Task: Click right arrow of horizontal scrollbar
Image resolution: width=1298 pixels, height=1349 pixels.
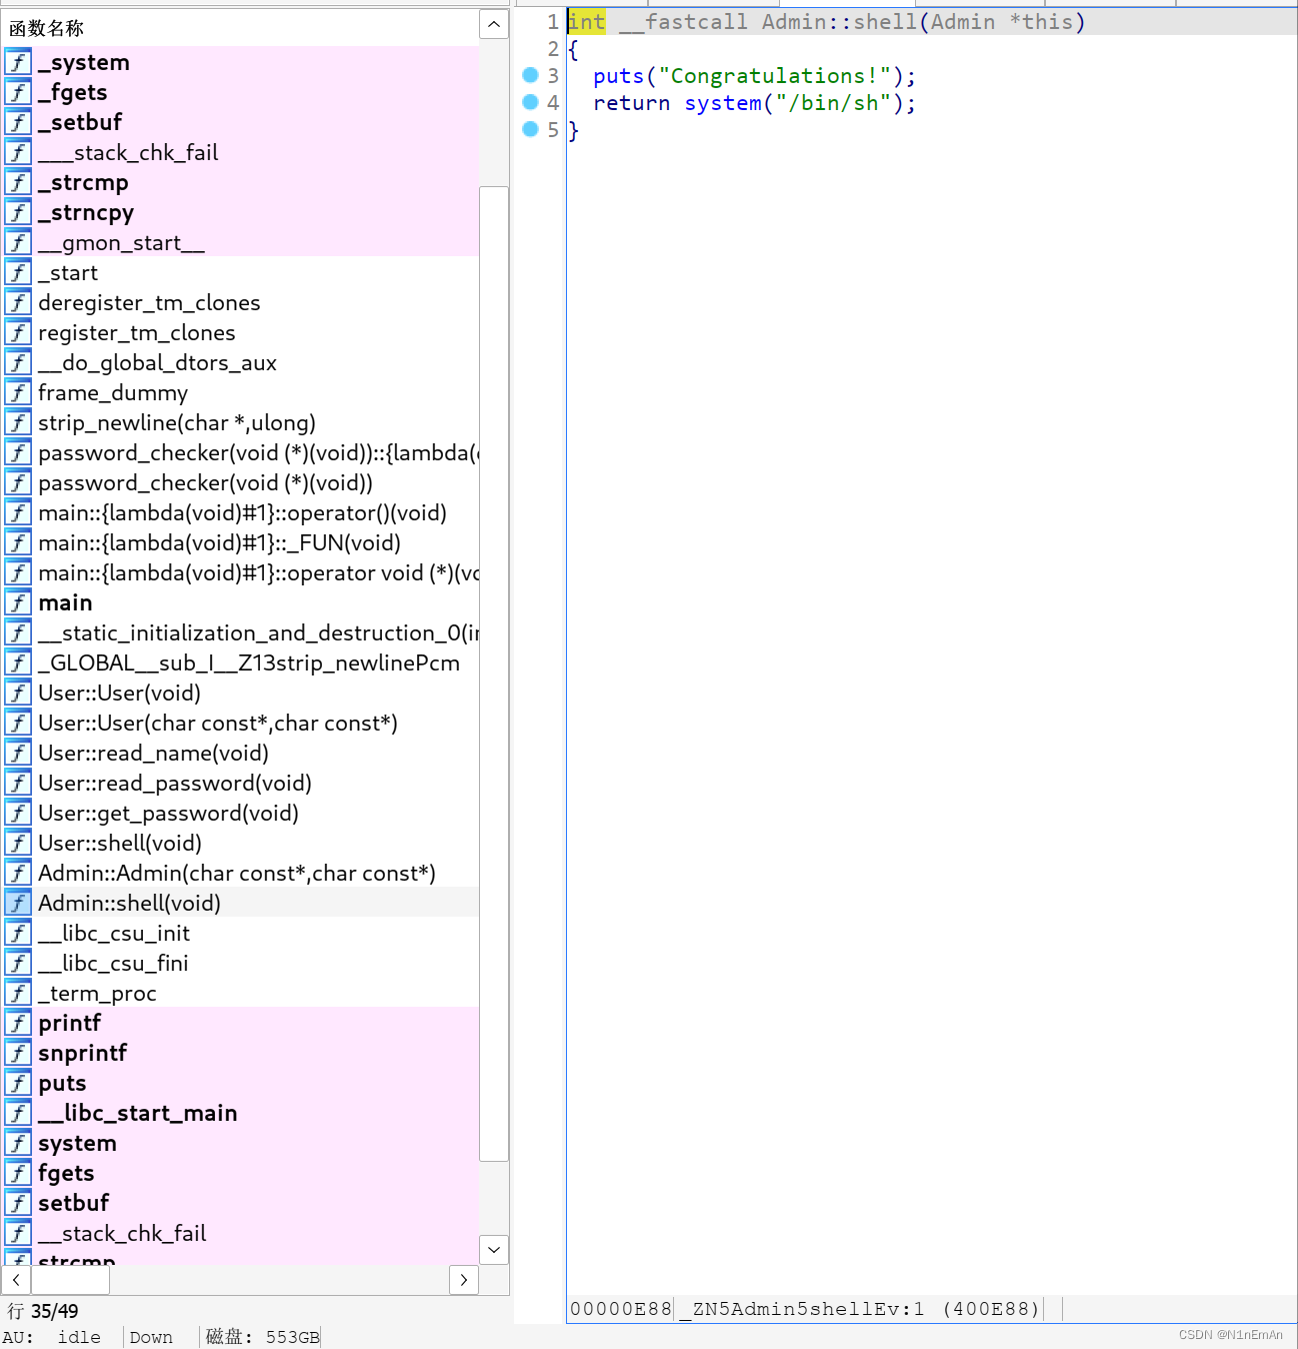Action: 464,1280
